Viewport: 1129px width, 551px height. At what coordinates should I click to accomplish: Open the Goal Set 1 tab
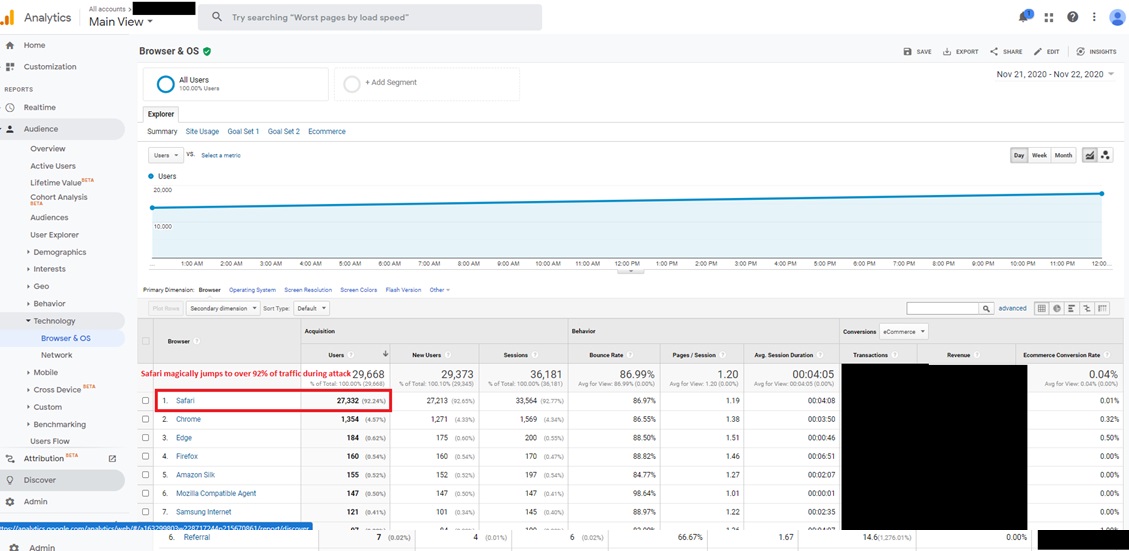243,132
